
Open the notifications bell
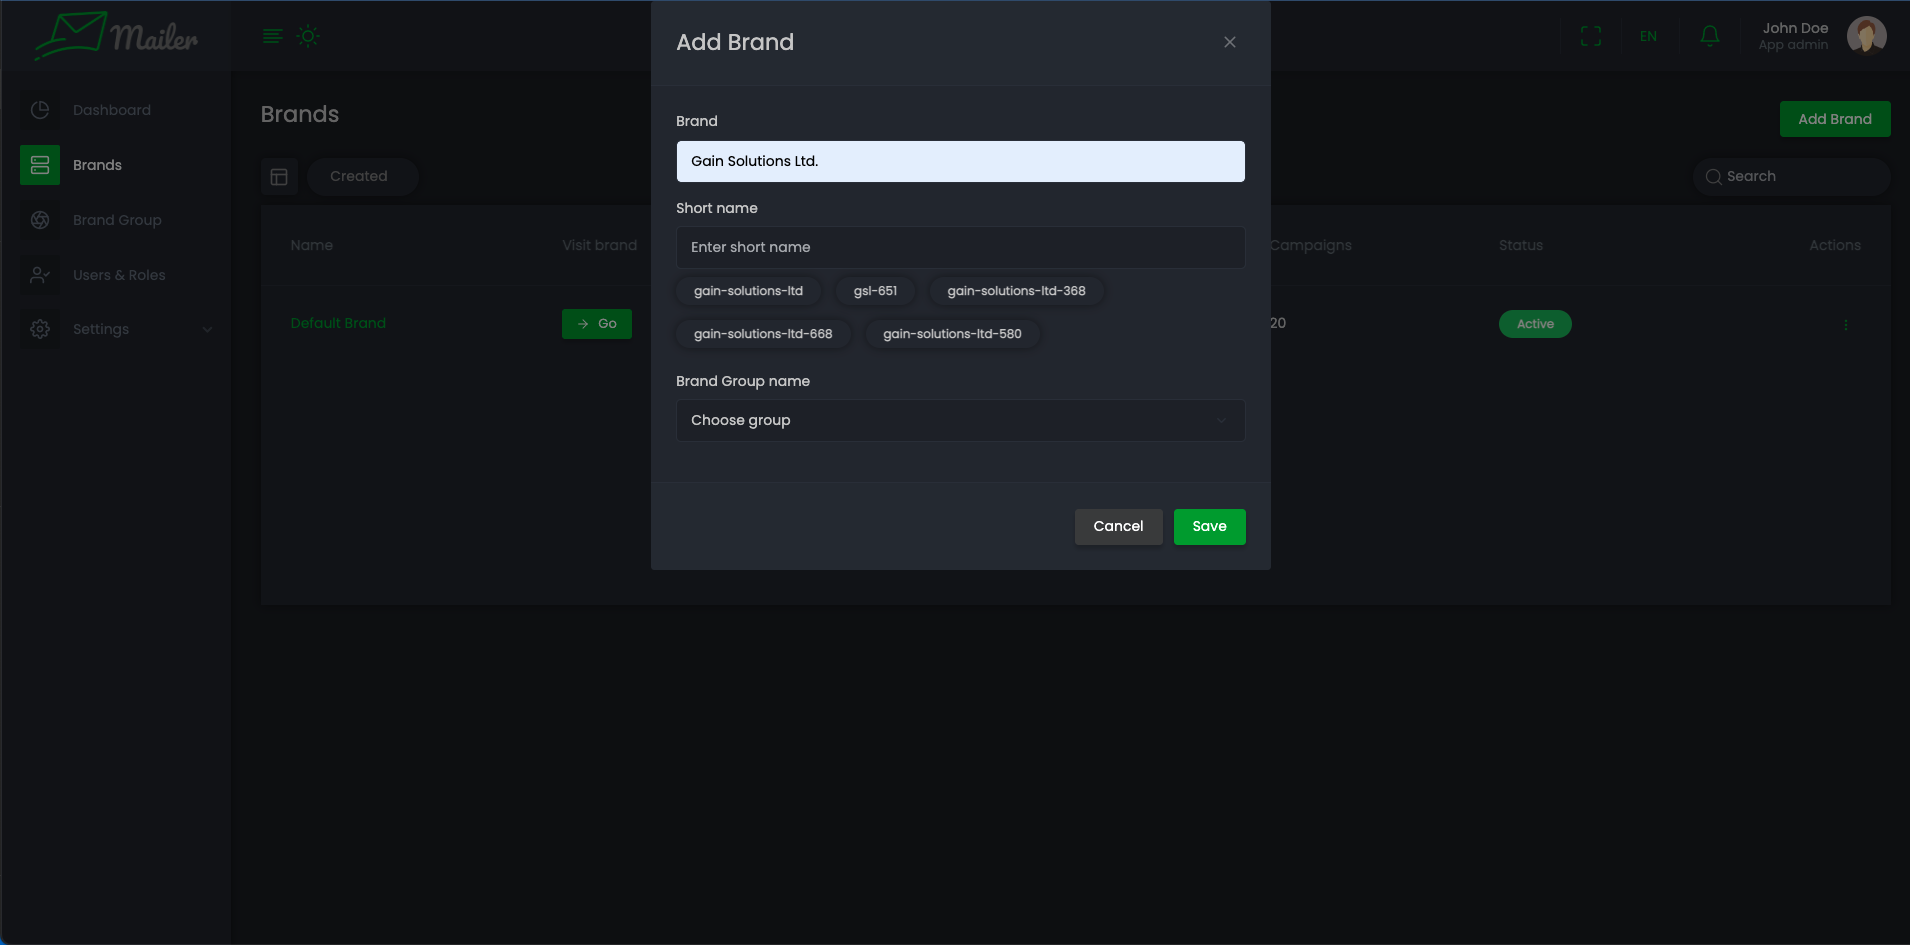[x=1709, y=36]
